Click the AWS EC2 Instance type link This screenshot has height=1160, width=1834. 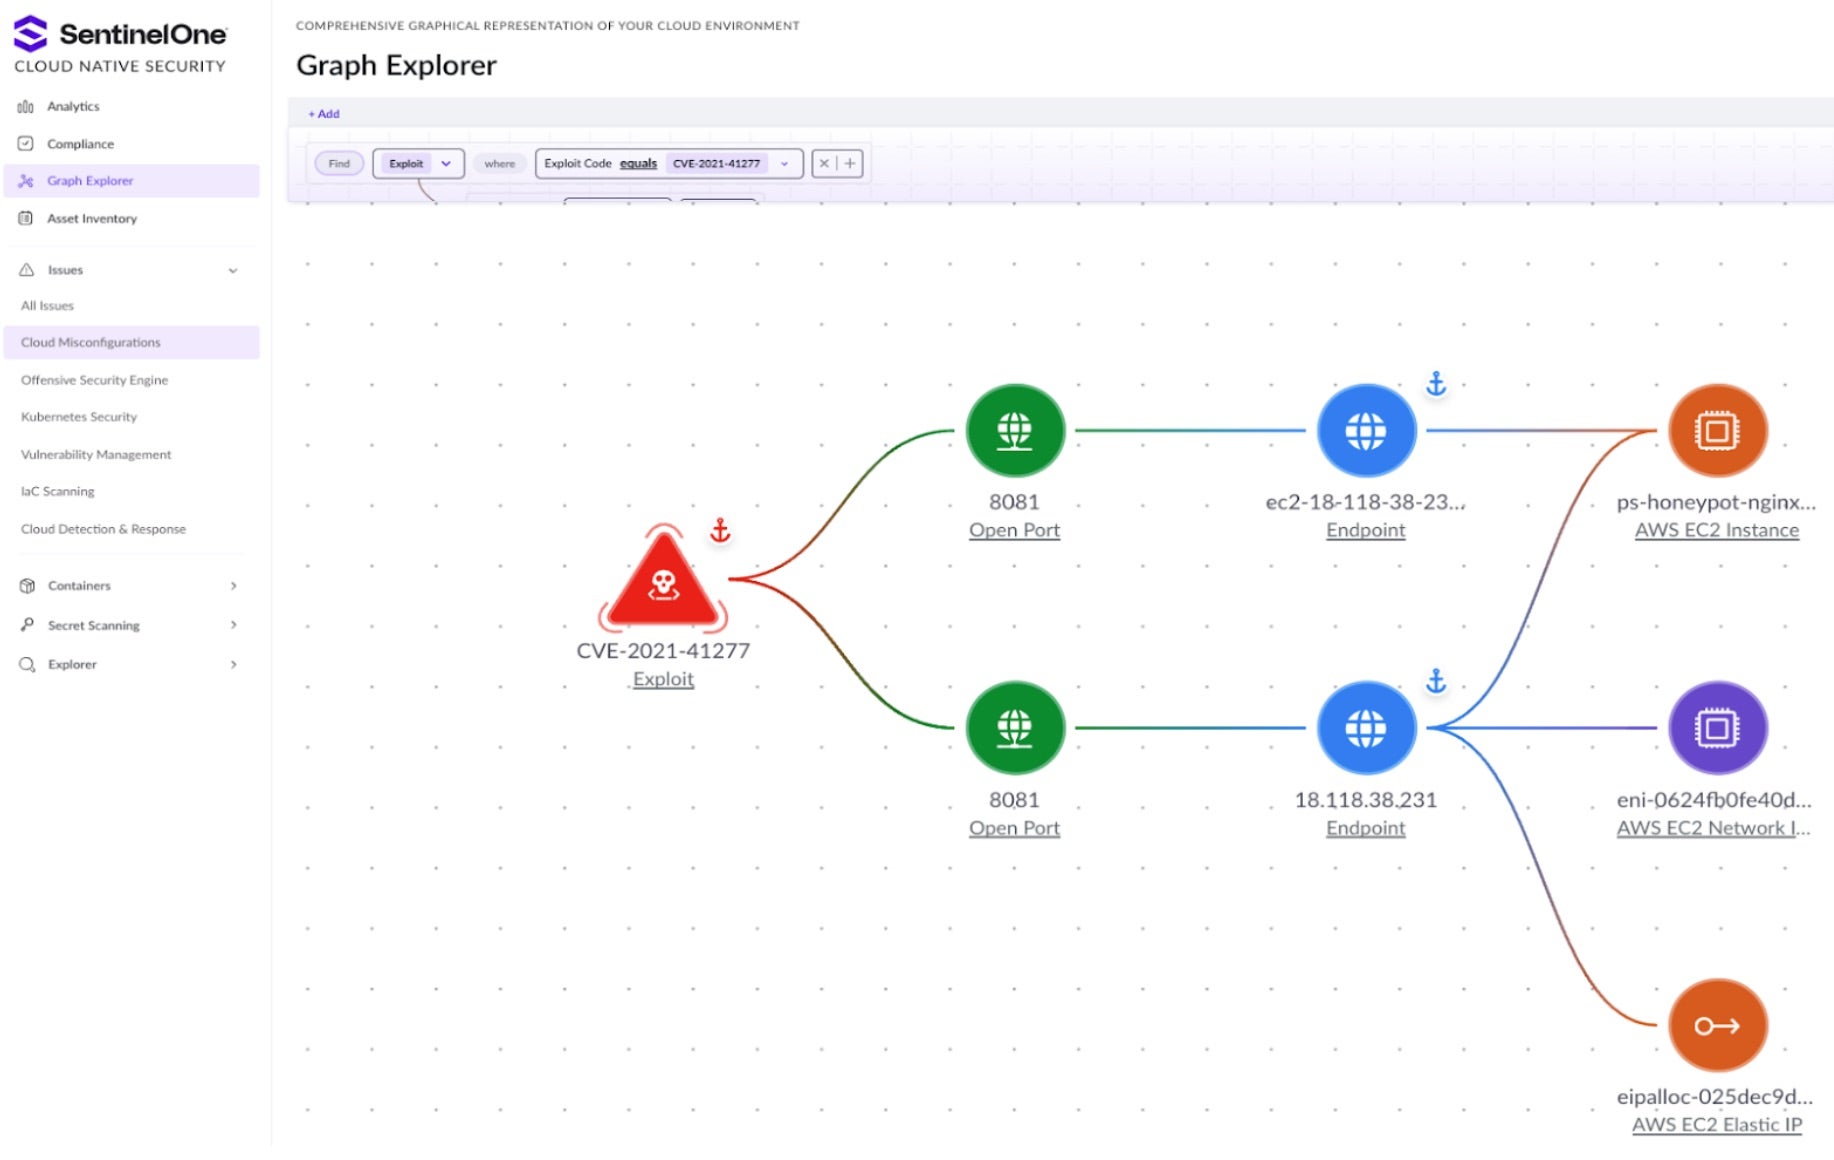(1716, 530)
